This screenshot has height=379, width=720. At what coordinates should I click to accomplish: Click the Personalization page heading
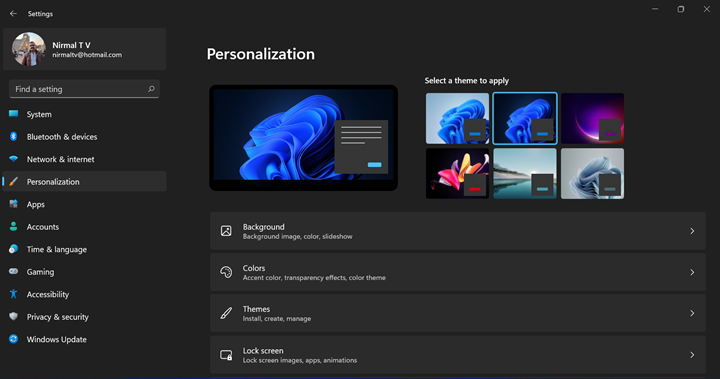[x=261, y=54]
